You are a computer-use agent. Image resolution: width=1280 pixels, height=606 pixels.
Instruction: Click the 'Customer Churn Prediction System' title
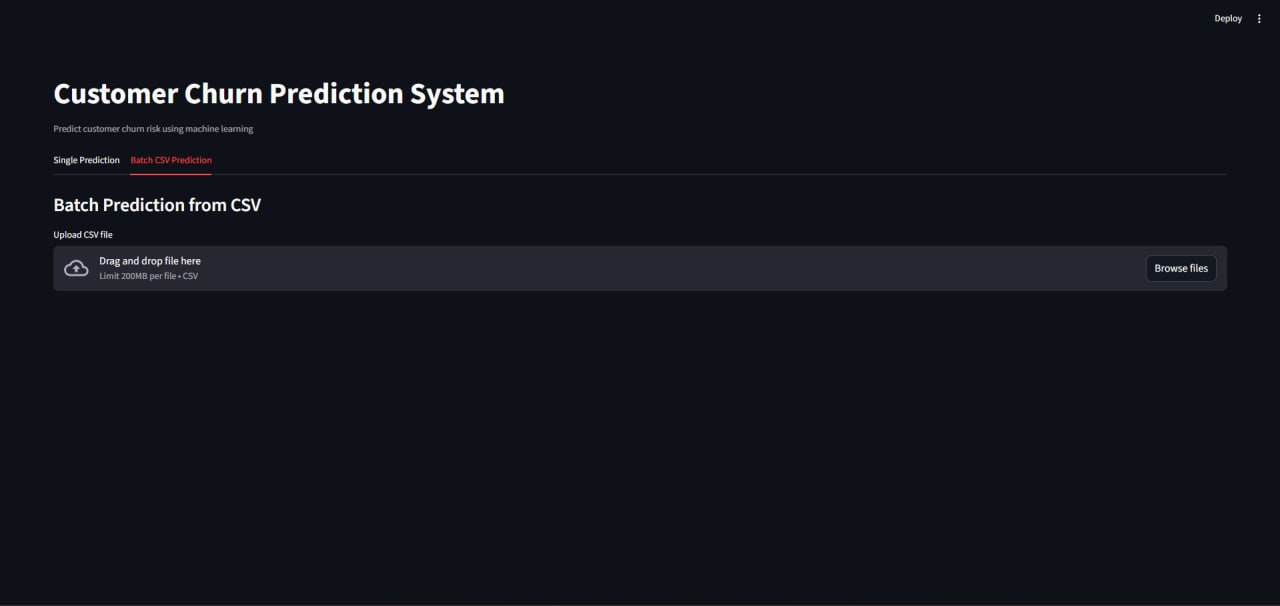point(278,94)
